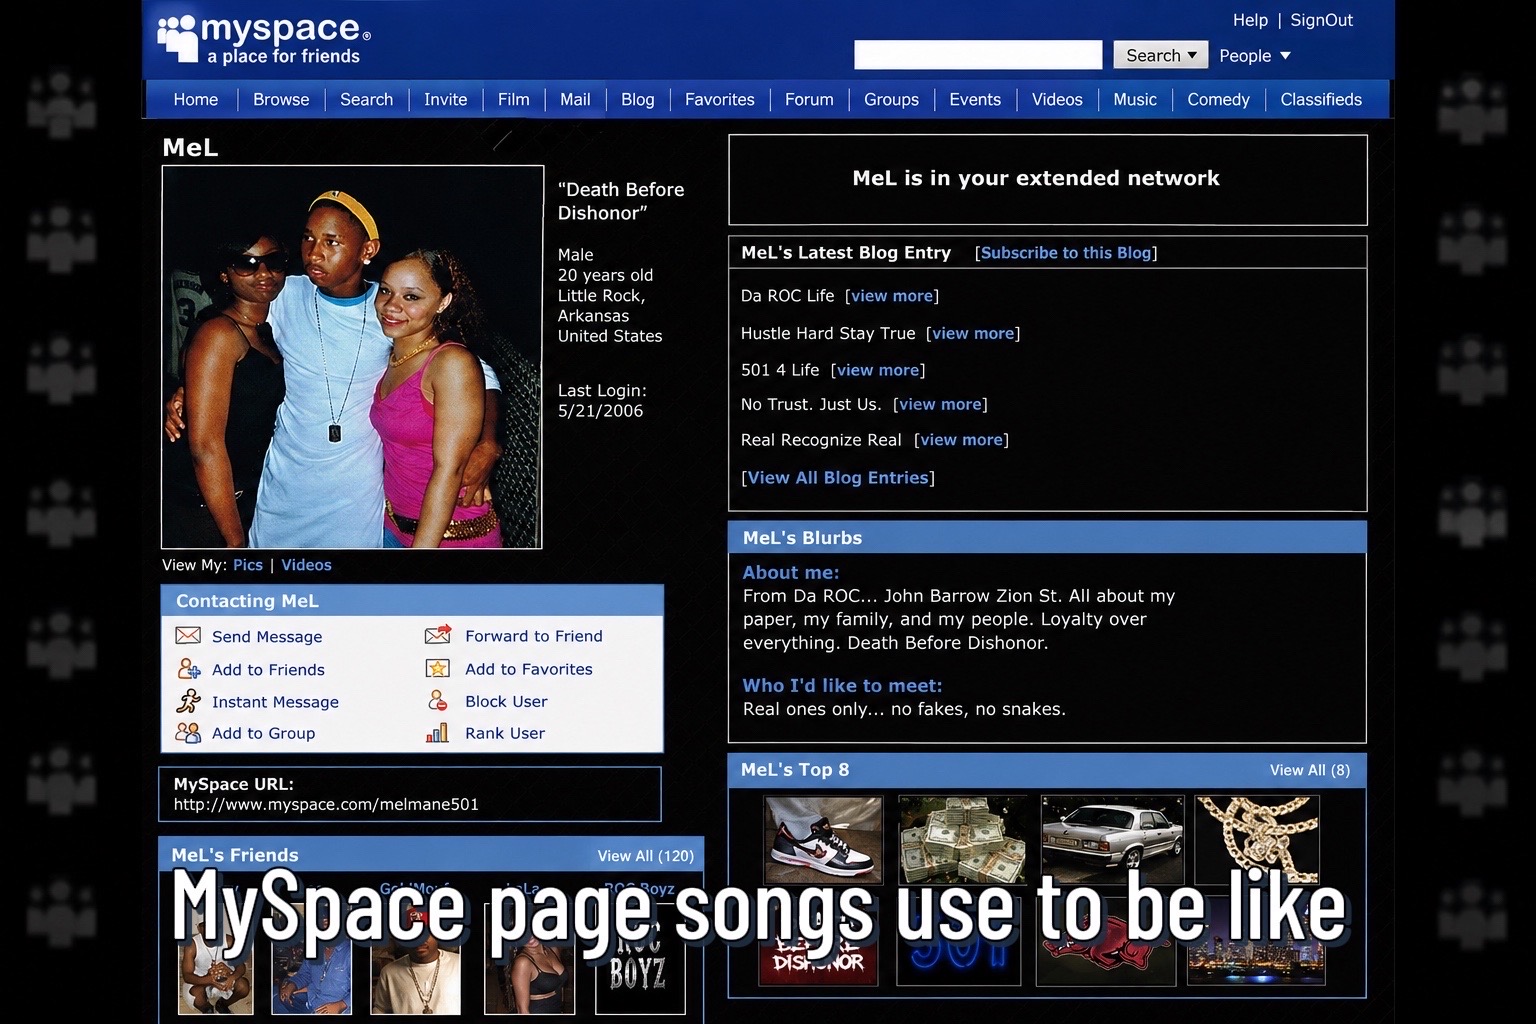Screen dimensions: 1536x1024
Task: Open Events in the navigation bar
Action: (x=975, y=100)
